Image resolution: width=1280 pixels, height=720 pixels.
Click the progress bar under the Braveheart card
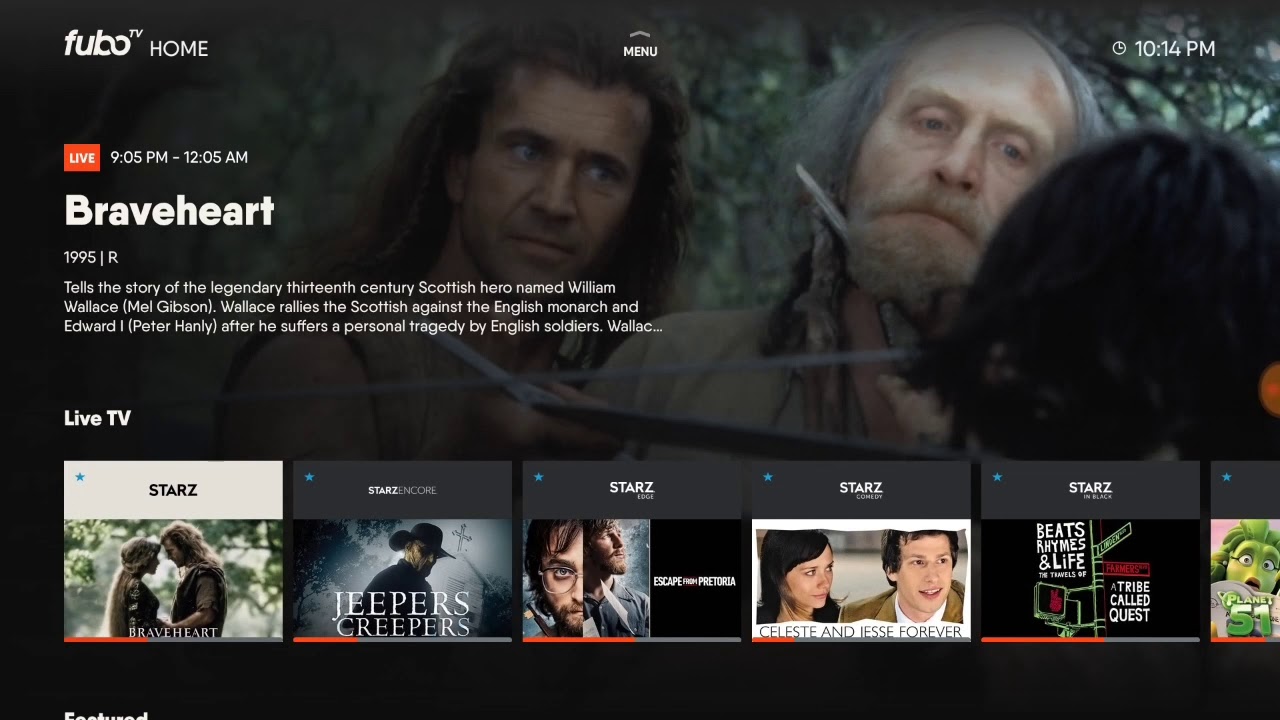pyautogui.click(x=173, y=639)
